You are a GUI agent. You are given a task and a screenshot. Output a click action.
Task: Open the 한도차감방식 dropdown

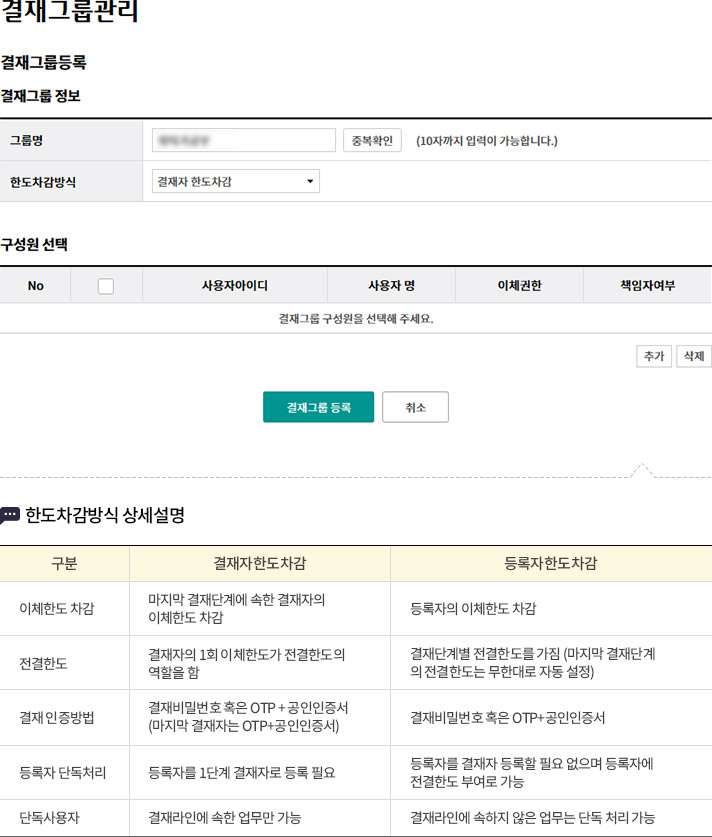236,181
